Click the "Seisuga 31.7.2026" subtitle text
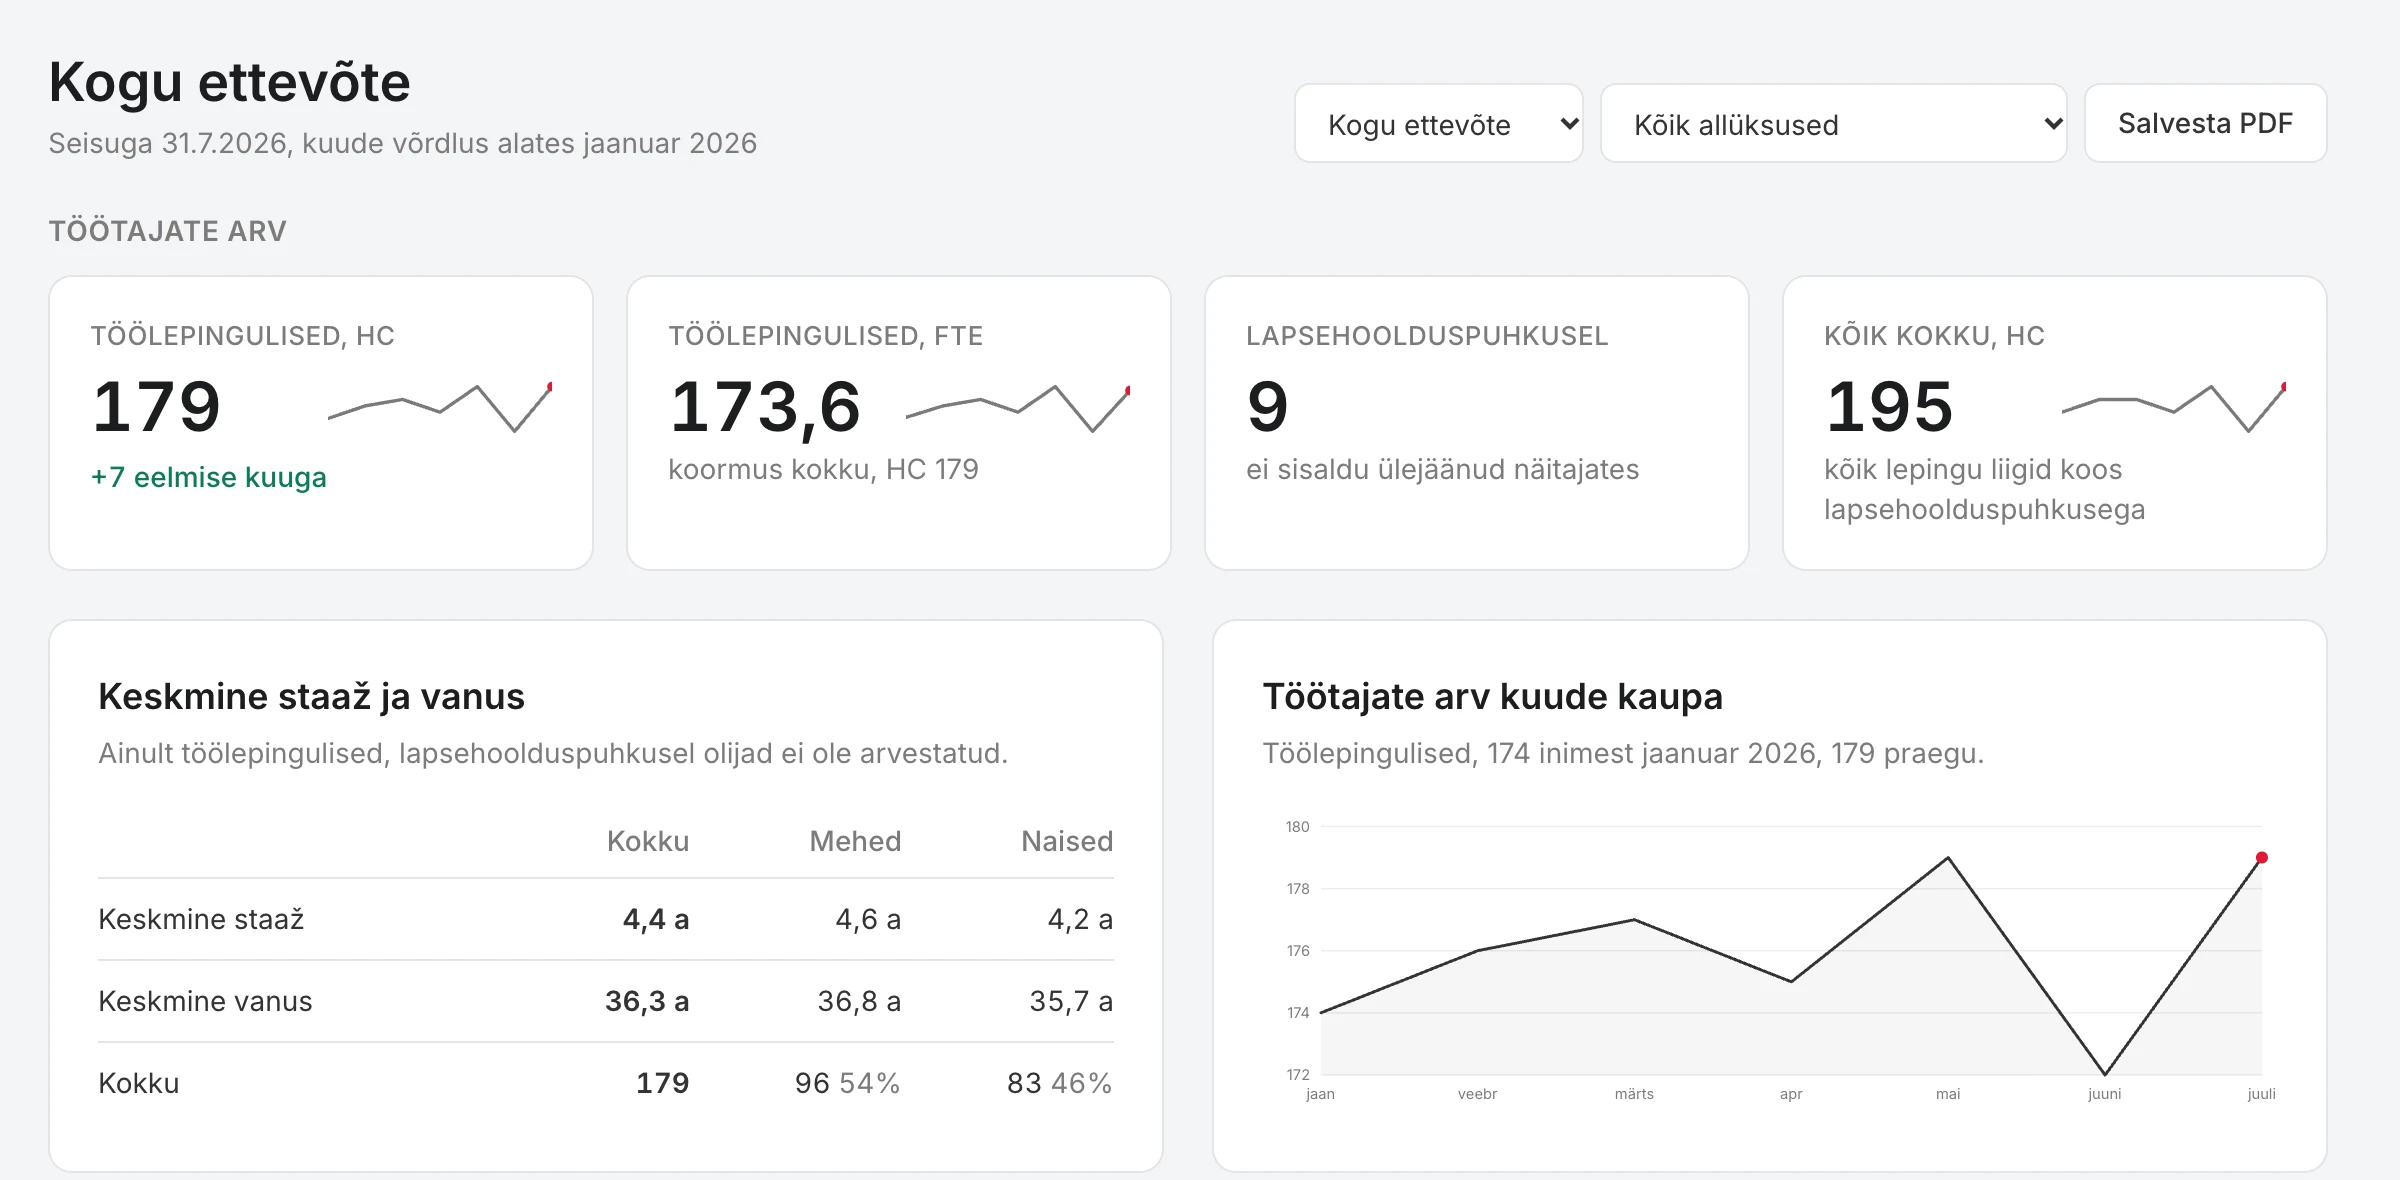The image size is (2400, 1180). (x=168, y=143)
